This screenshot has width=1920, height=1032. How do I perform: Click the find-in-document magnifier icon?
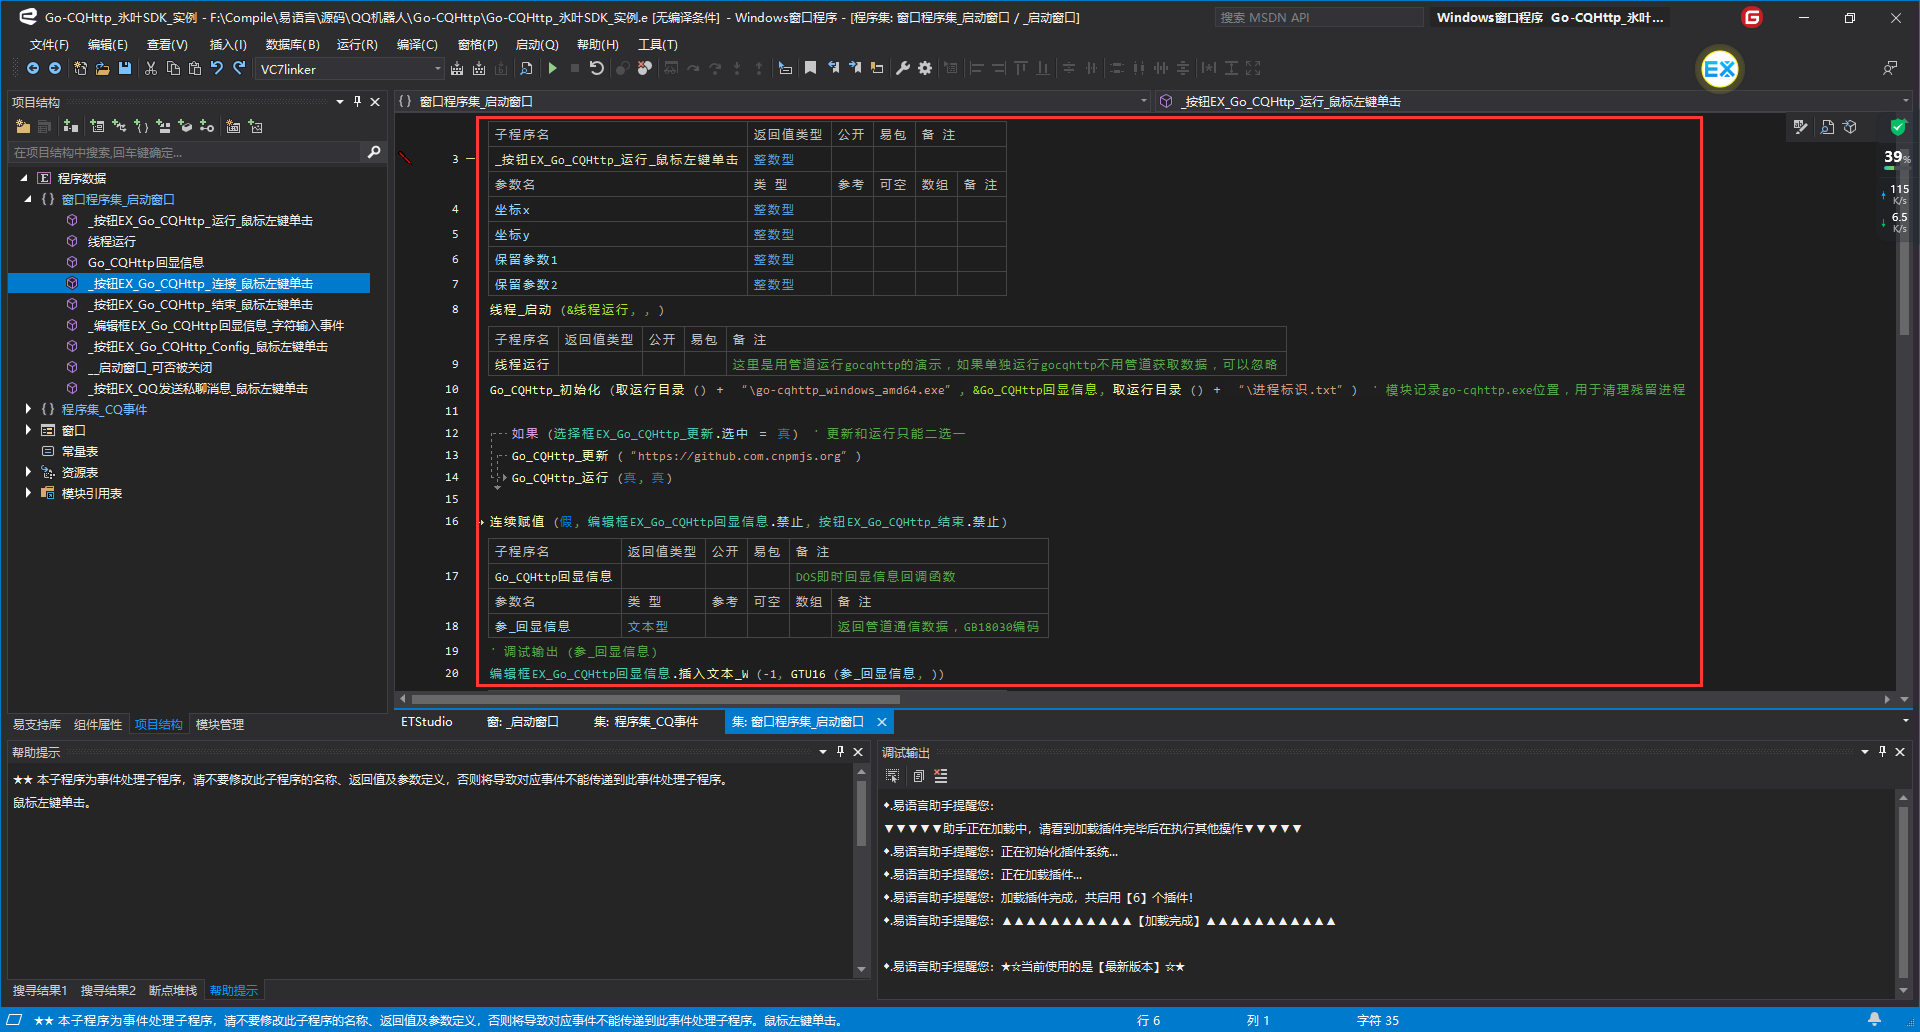coord(526,68)
